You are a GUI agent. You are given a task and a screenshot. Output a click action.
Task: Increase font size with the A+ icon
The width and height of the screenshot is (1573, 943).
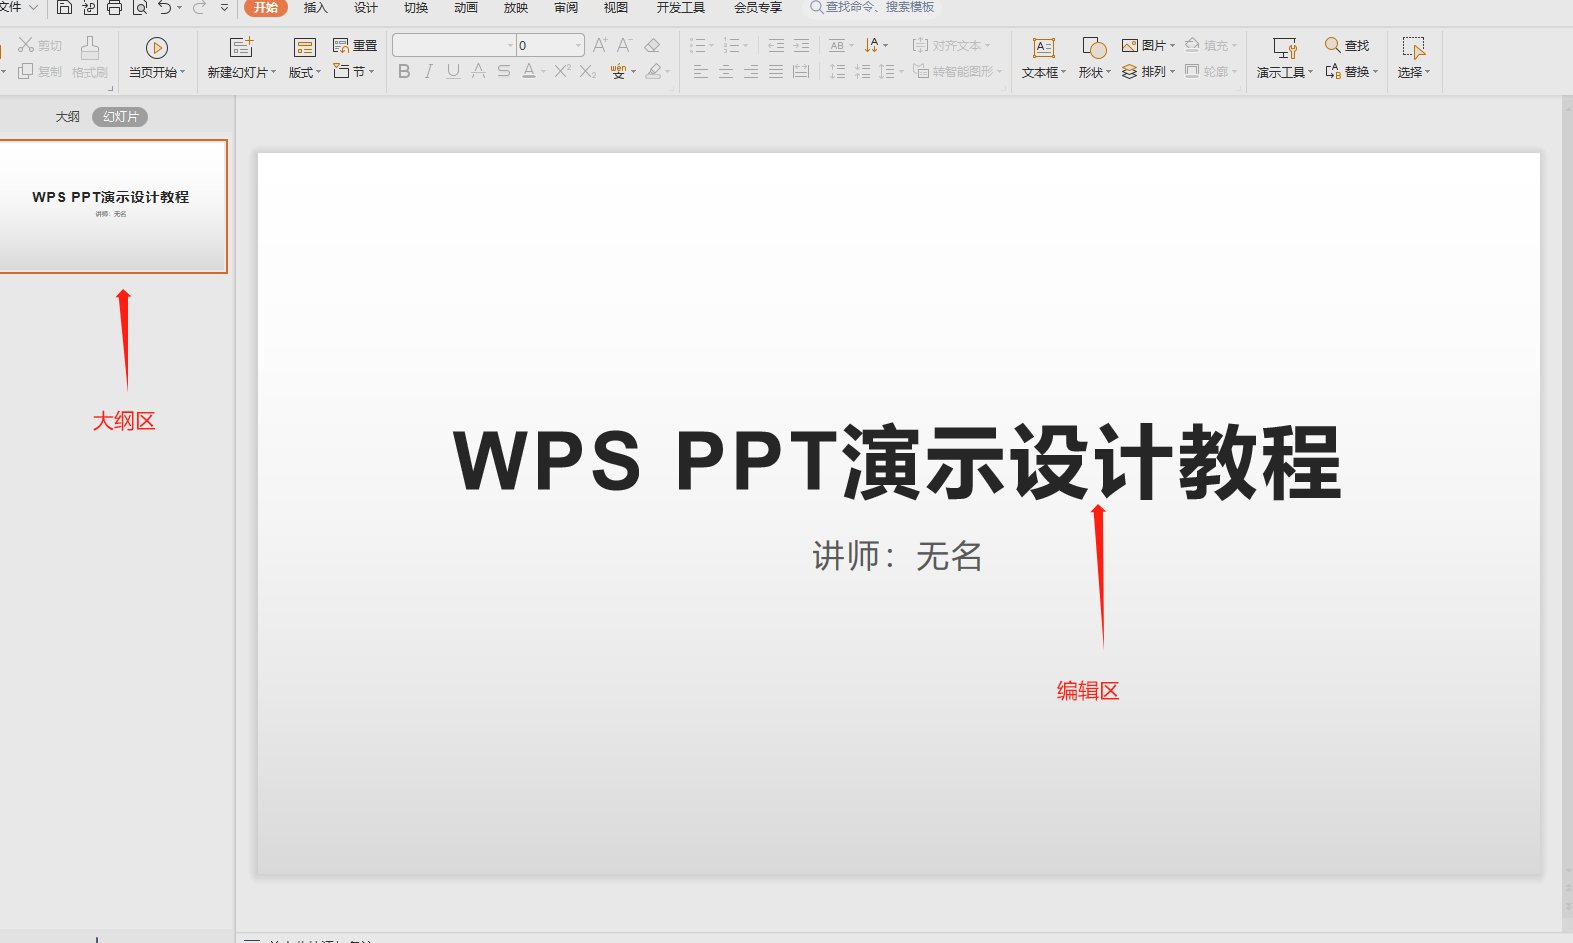pos(600,45)
